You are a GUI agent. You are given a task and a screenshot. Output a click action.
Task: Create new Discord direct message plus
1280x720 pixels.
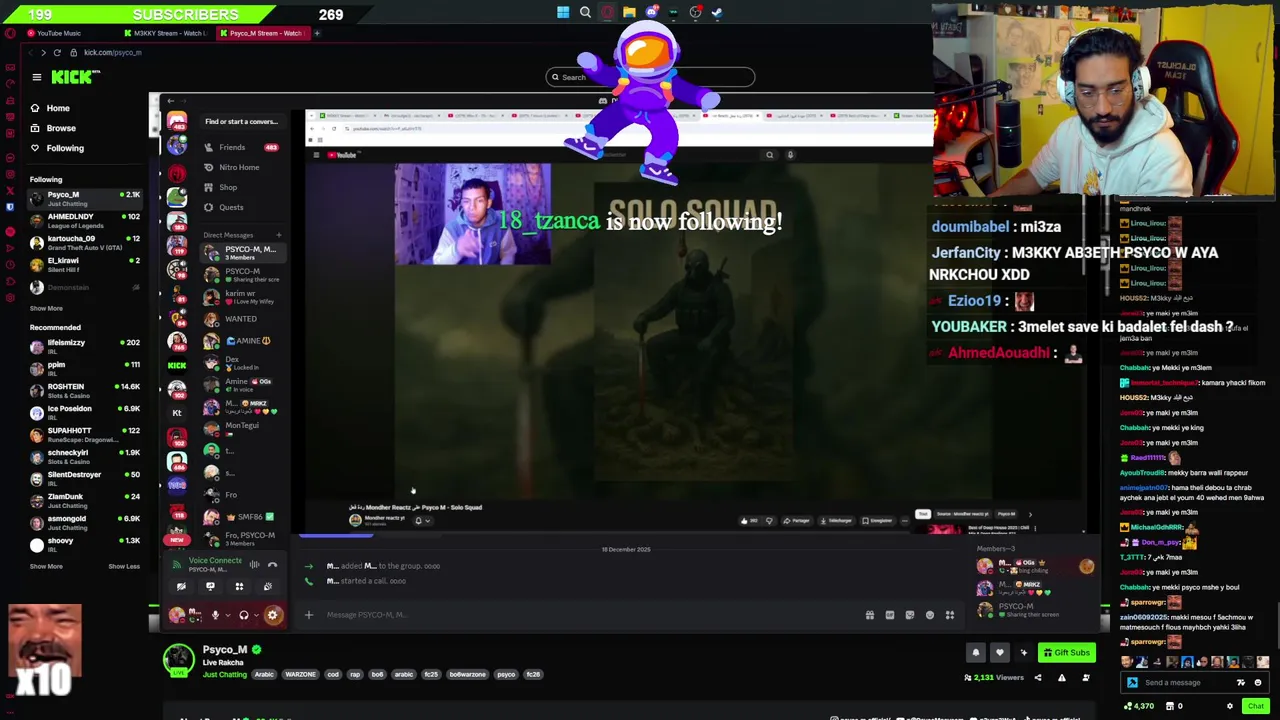278,235
